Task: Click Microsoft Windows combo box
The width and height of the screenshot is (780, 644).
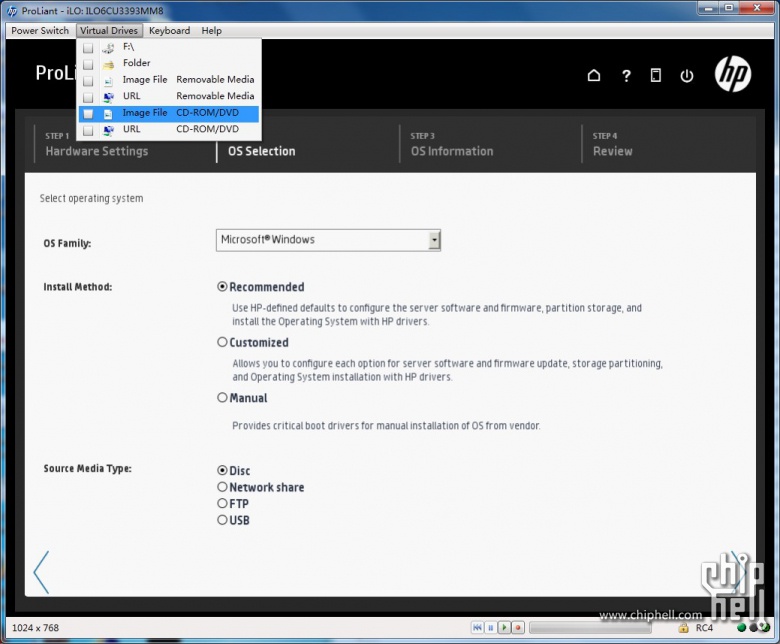Action: (x=328, y=240)
